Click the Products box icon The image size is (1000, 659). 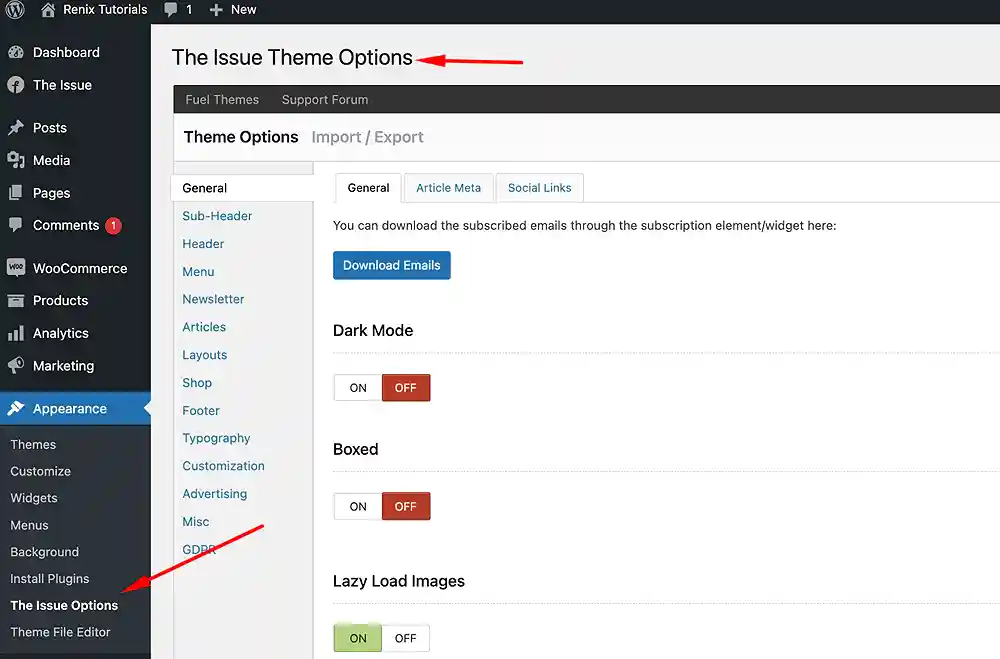click(16, 300)
